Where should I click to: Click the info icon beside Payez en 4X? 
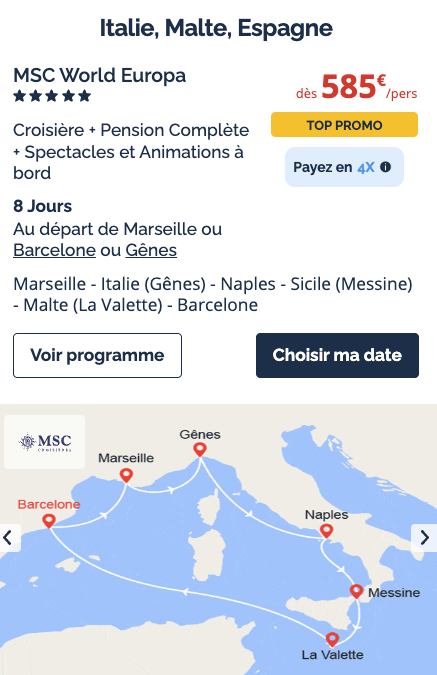(x=385, y=167)
